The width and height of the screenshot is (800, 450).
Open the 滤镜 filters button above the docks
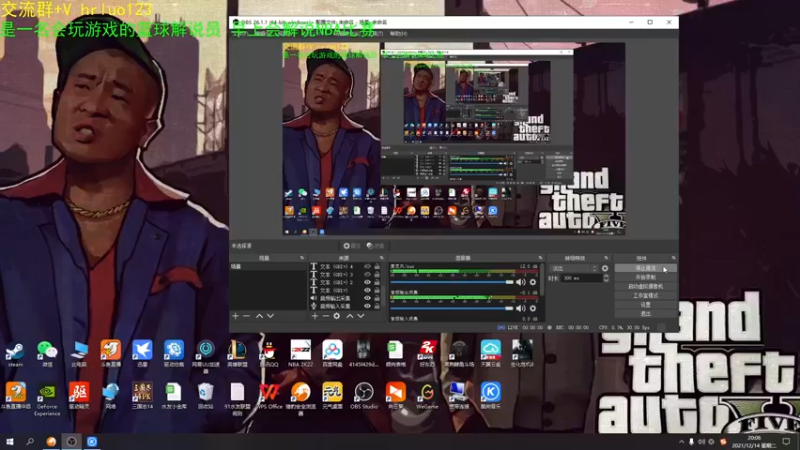tap(376, 246)
